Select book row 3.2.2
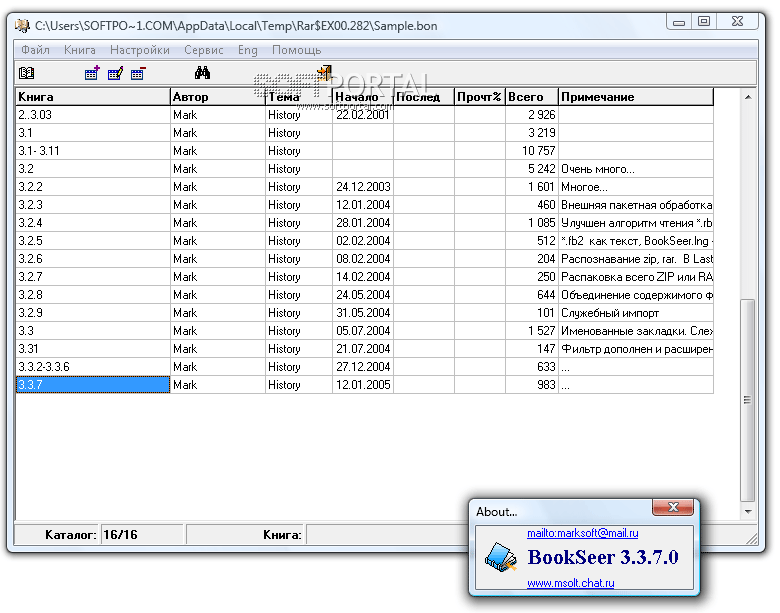The width and height of the screenshot is (780, 613). [x=365, y=187]
